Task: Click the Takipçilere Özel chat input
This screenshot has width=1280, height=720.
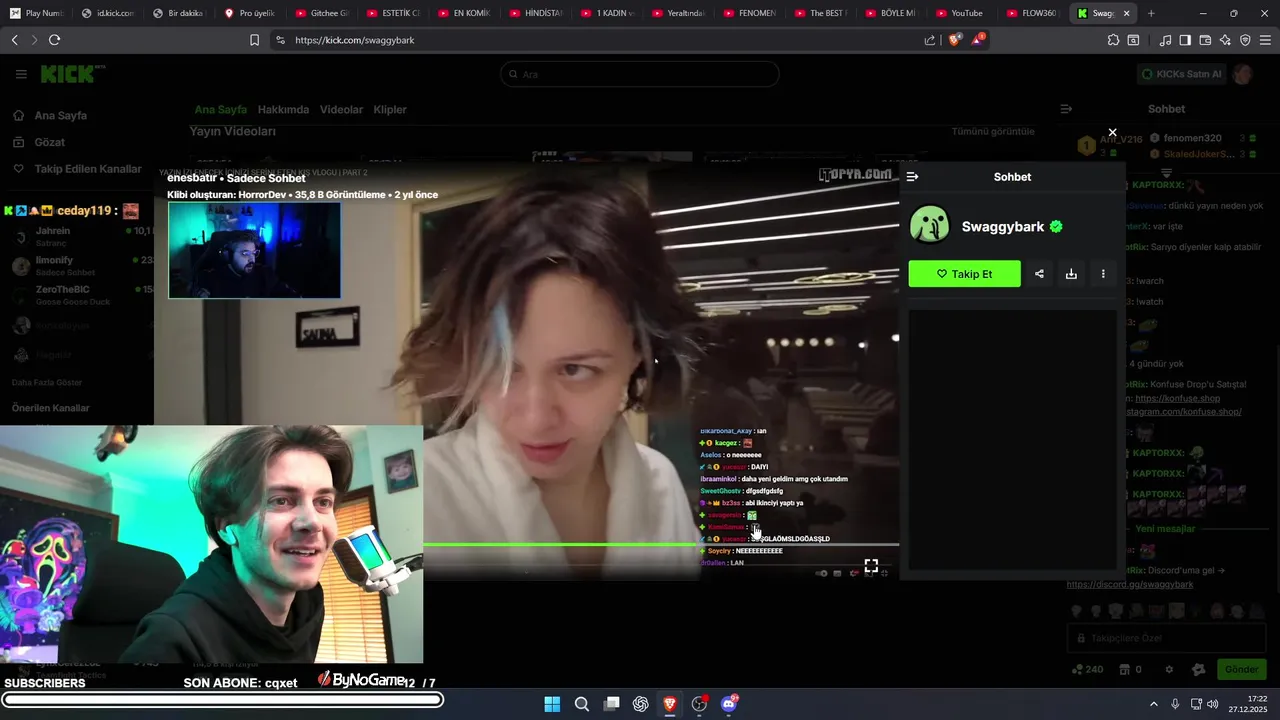Action: pyautogui.click(x=1166, y=638)
